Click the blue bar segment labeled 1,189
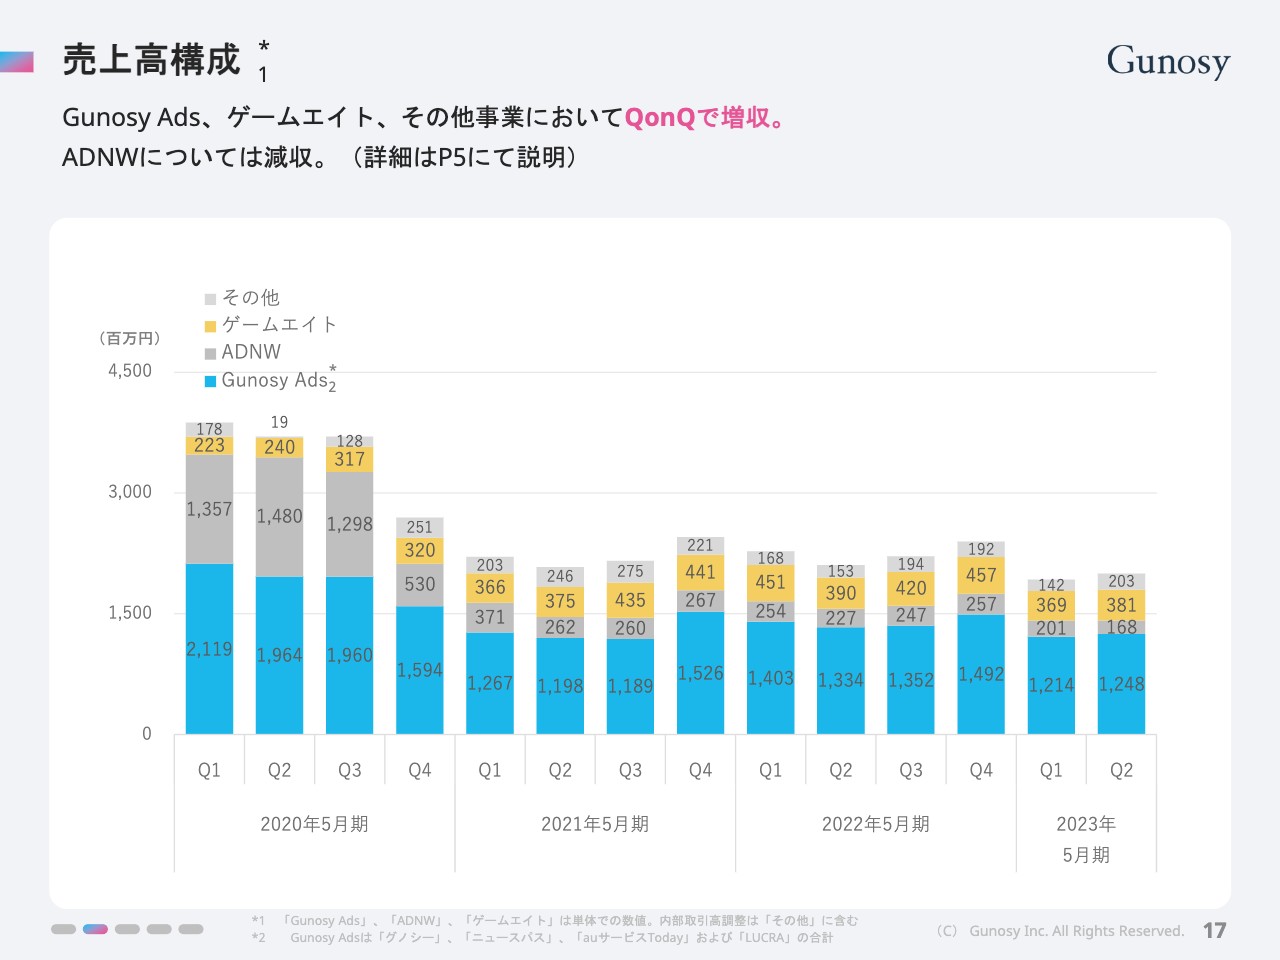This screenshot has height=960, width=1280. tap(630, 686)
